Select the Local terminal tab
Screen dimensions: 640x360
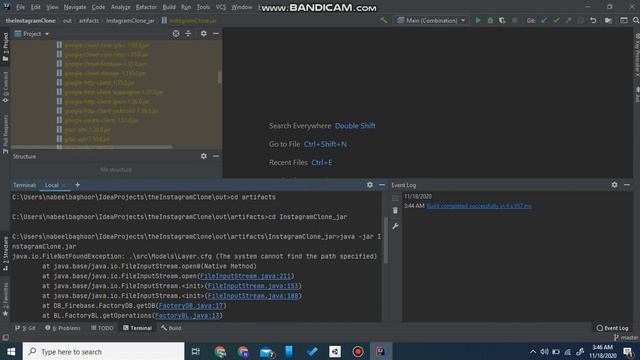(x=51, y=185)
